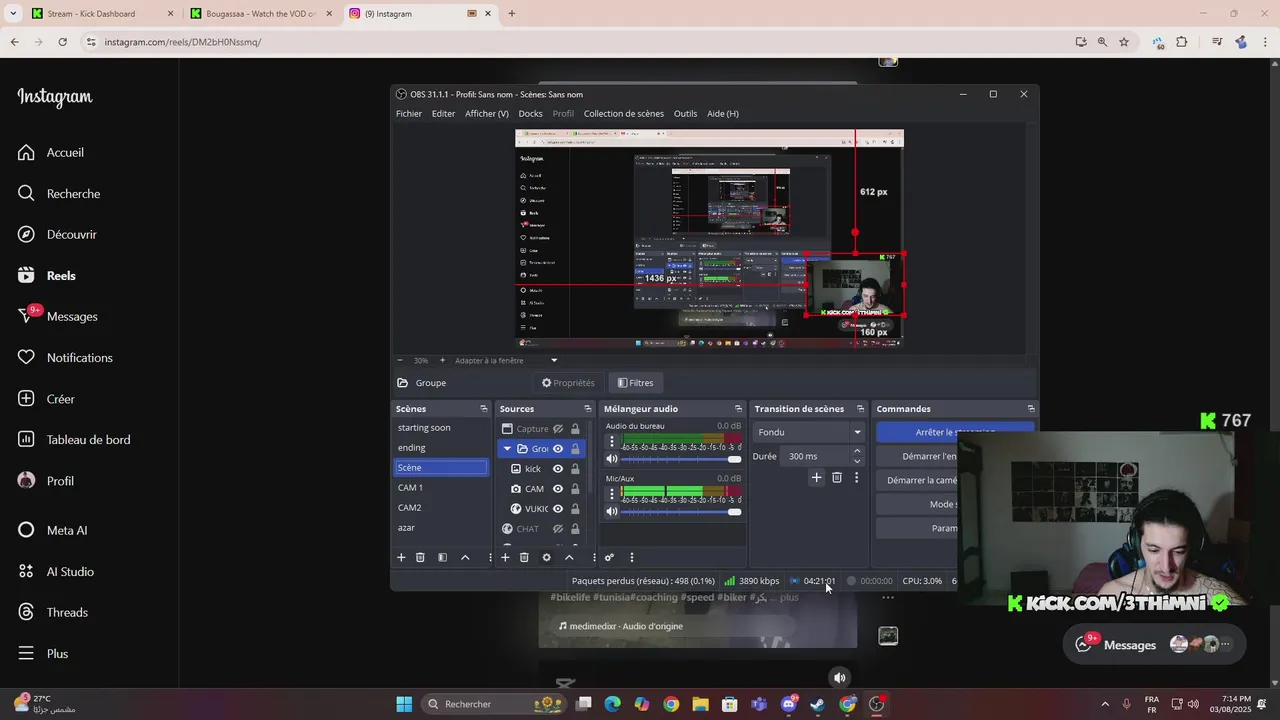Move the selected source up
This screenshot has width=1280, height=720.
[x=569, y=557]
